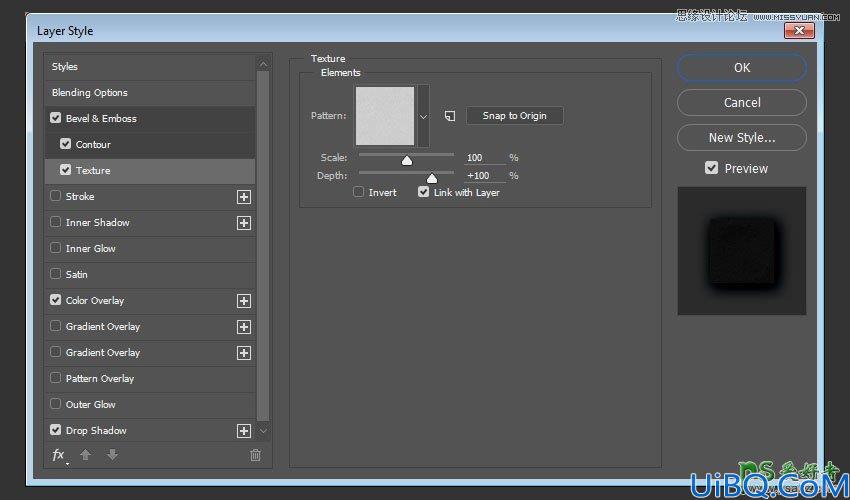This screenshot has height=500, width=850.
Task: Check the Invert texture option
Action: [358, 191]
